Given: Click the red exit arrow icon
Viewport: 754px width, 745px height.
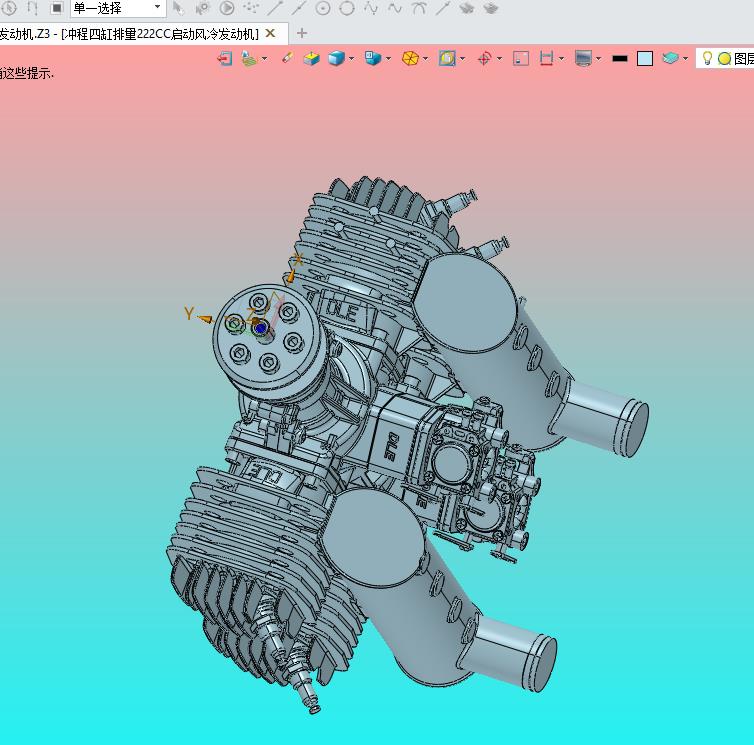Looking at the screenshot, I should click(x=225, y=59).
